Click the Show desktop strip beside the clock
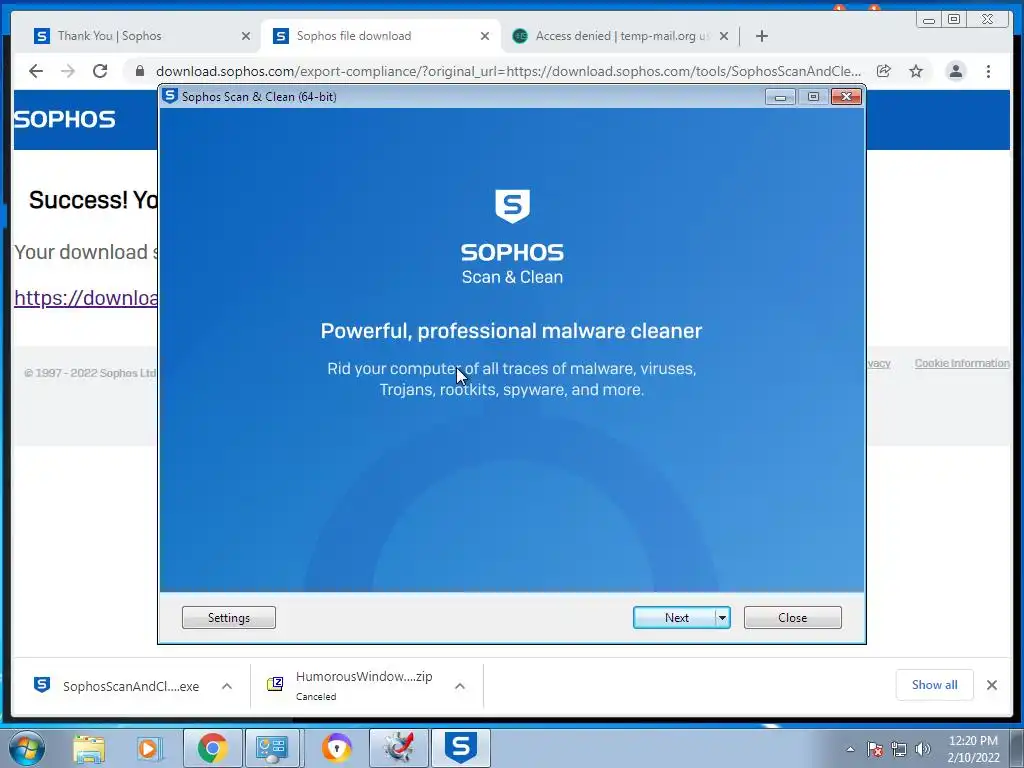This screenshot has width=1024, height=768. (x=1018, y=748)
